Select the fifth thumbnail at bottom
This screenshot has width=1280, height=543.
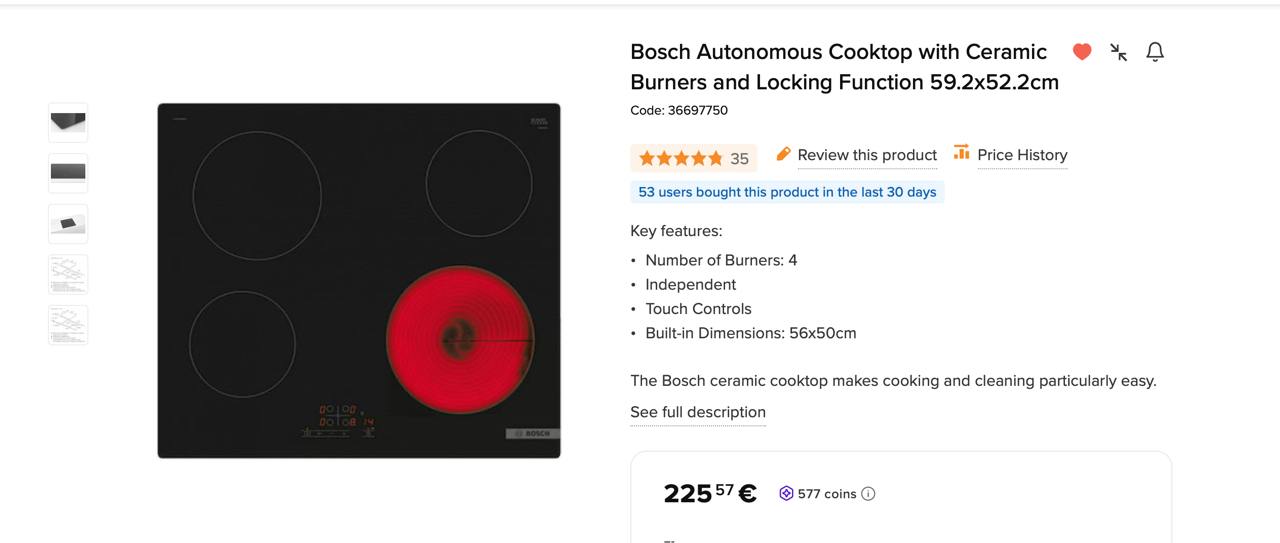point(68,325)
